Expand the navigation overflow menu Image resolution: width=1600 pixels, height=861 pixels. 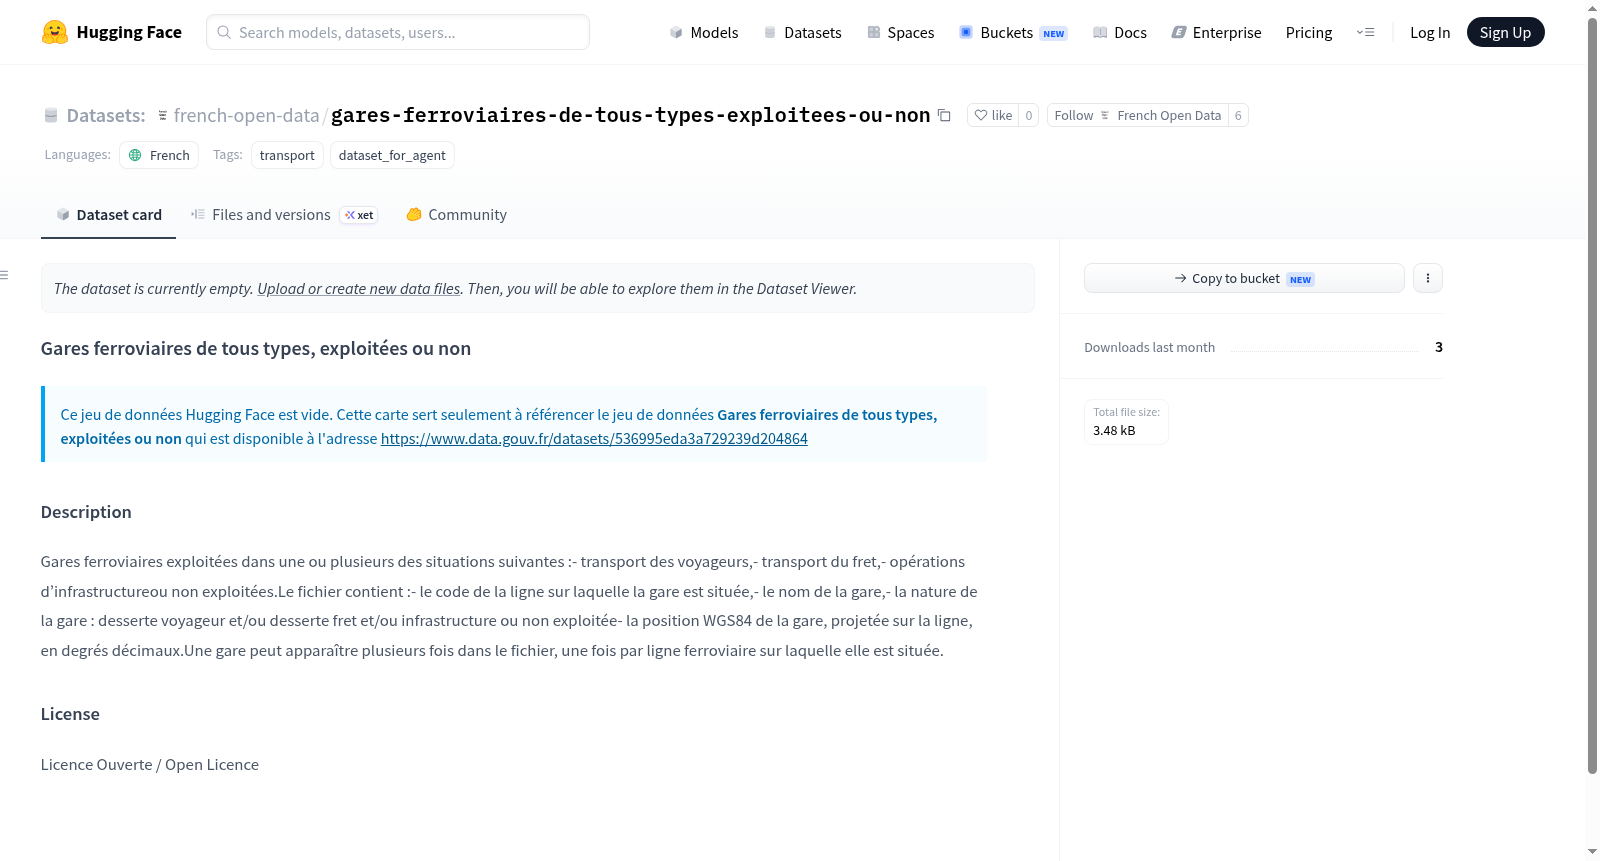(1365, 32)
